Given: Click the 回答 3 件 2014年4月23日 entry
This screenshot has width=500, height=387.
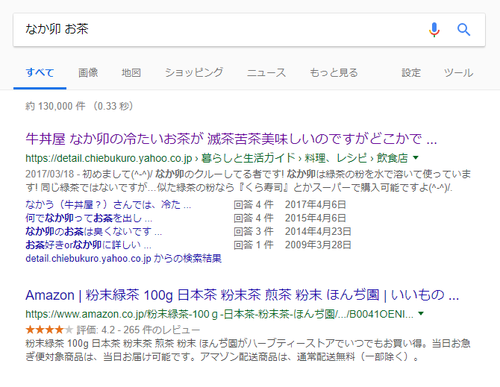Looking at the screenshot, I should 292,231.
